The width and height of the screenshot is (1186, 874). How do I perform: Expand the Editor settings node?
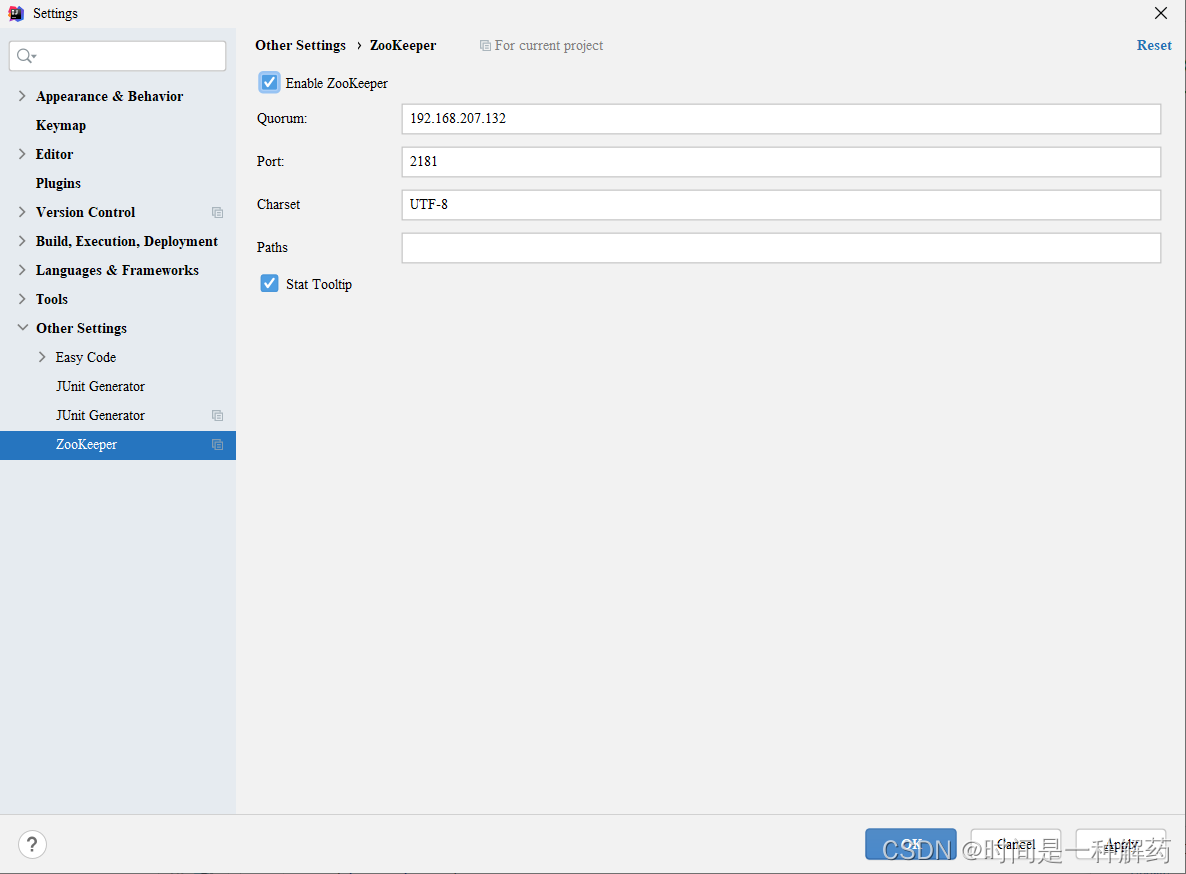coord(22,154)
